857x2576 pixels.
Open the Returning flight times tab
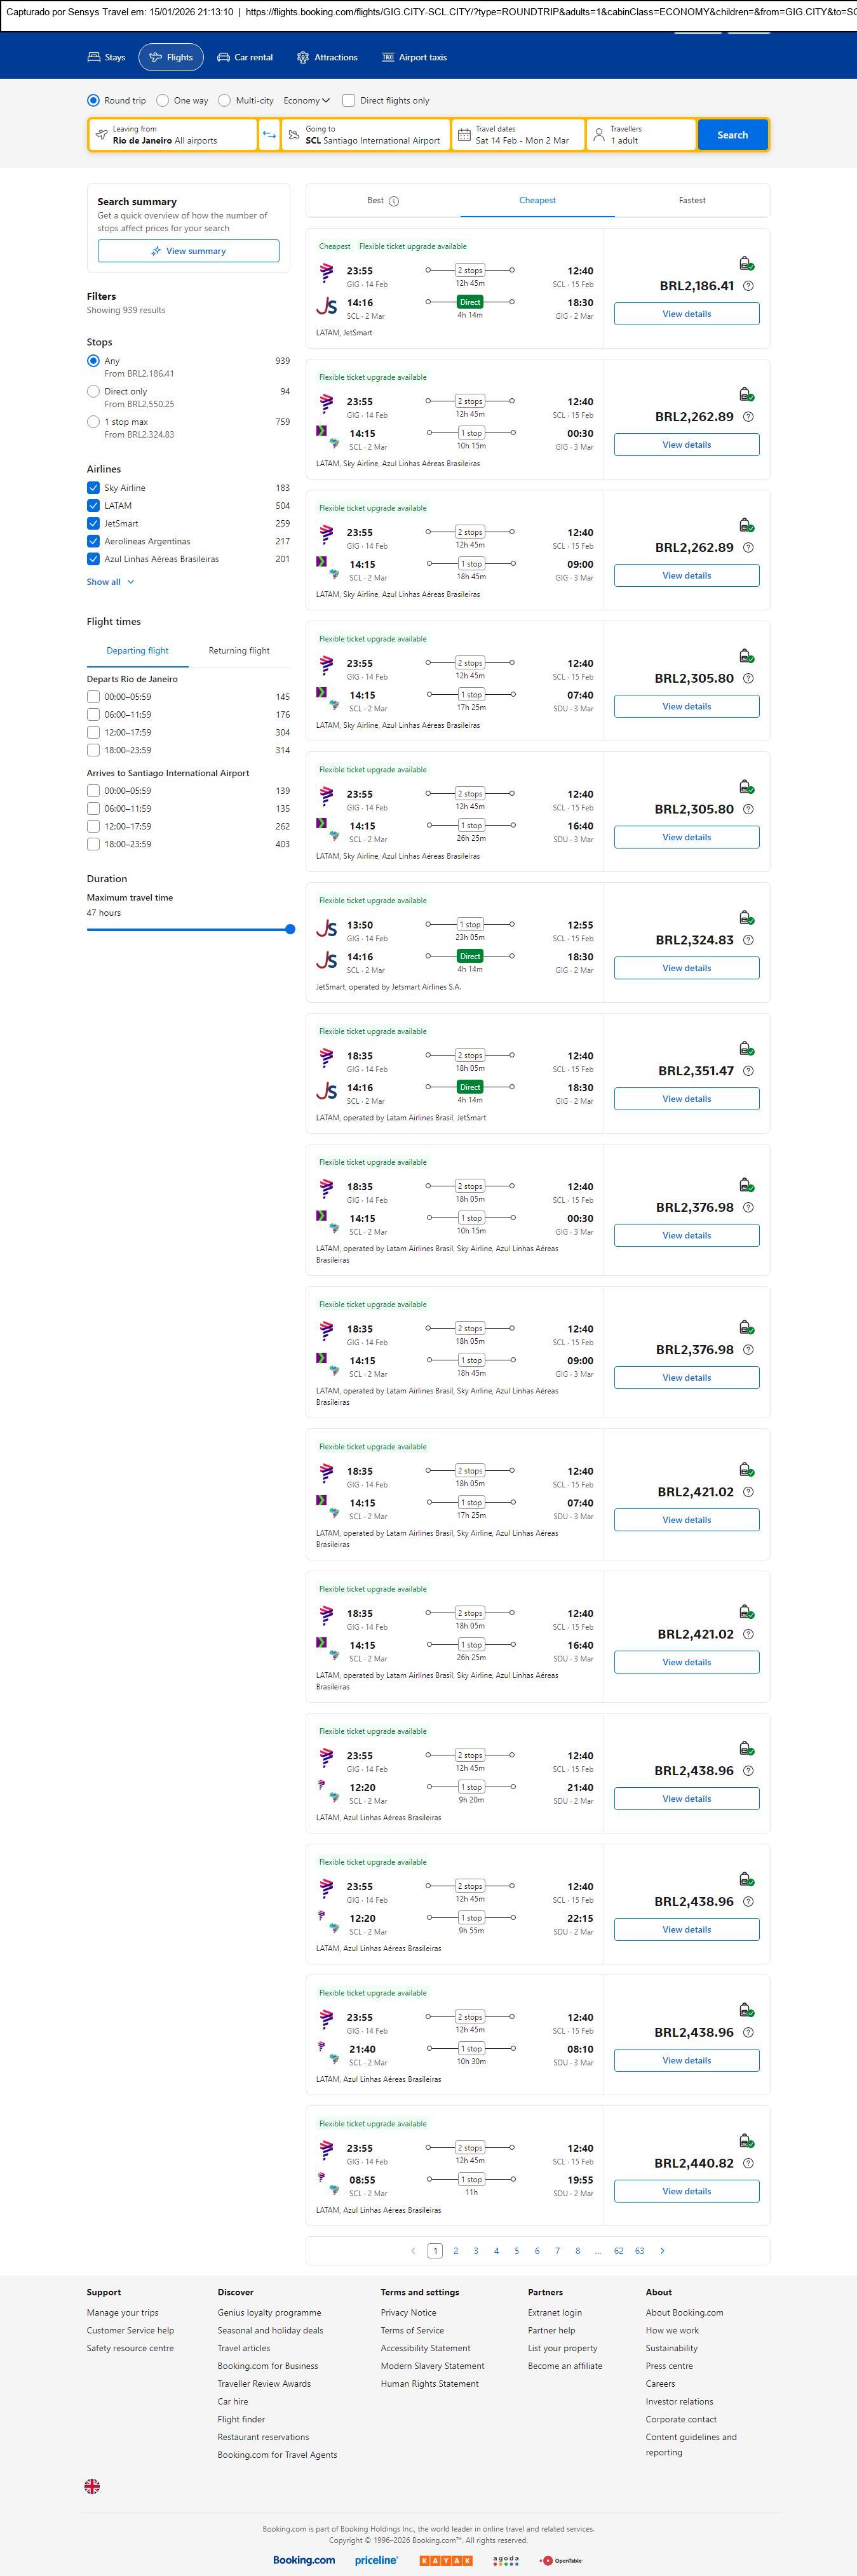coord(239,651)
